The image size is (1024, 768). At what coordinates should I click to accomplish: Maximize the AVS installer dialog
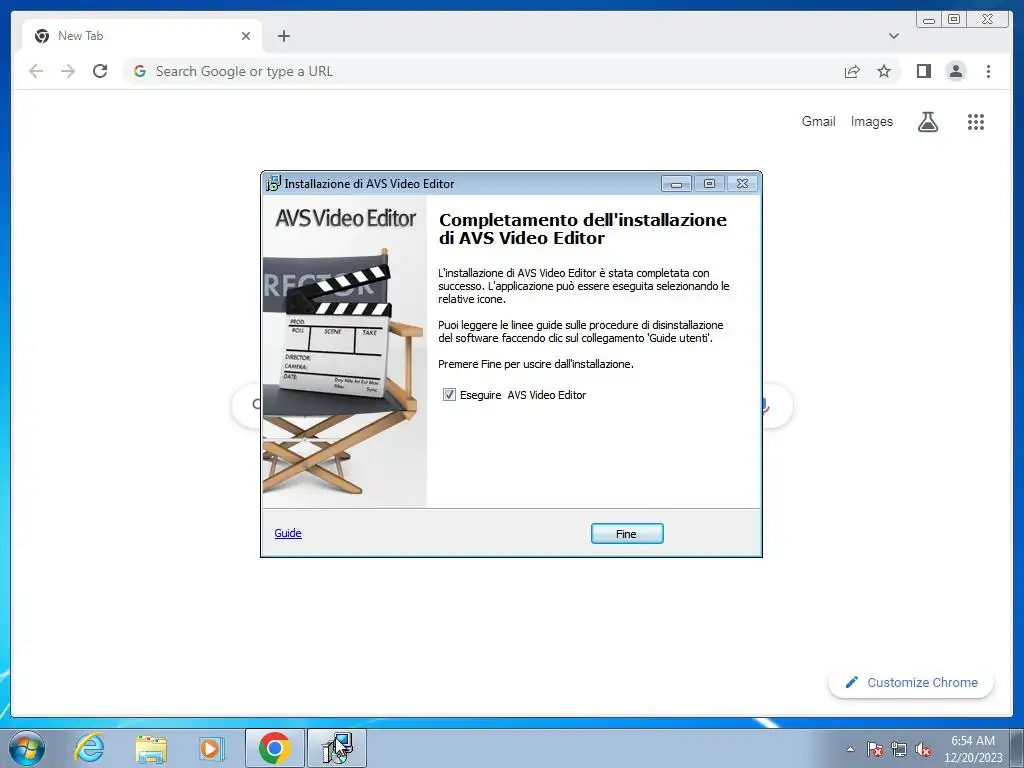click(709, 184)
